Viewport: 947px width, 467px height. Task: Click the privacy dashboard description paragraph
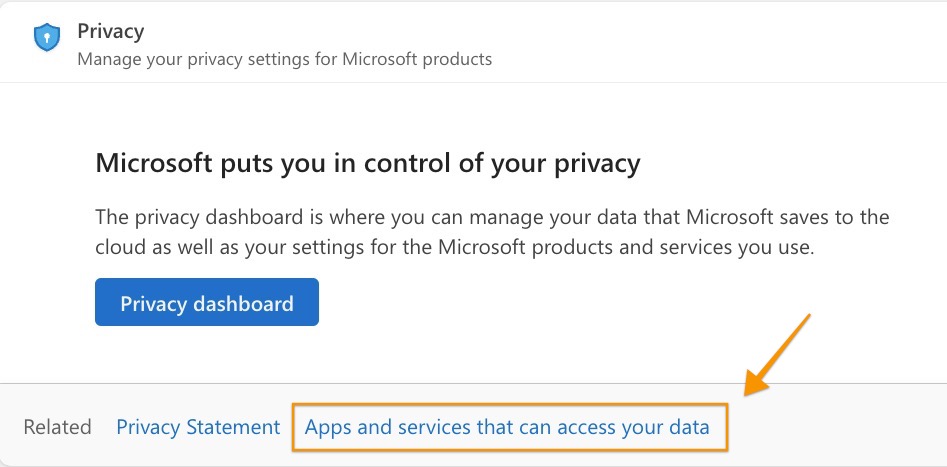(492, 232)
